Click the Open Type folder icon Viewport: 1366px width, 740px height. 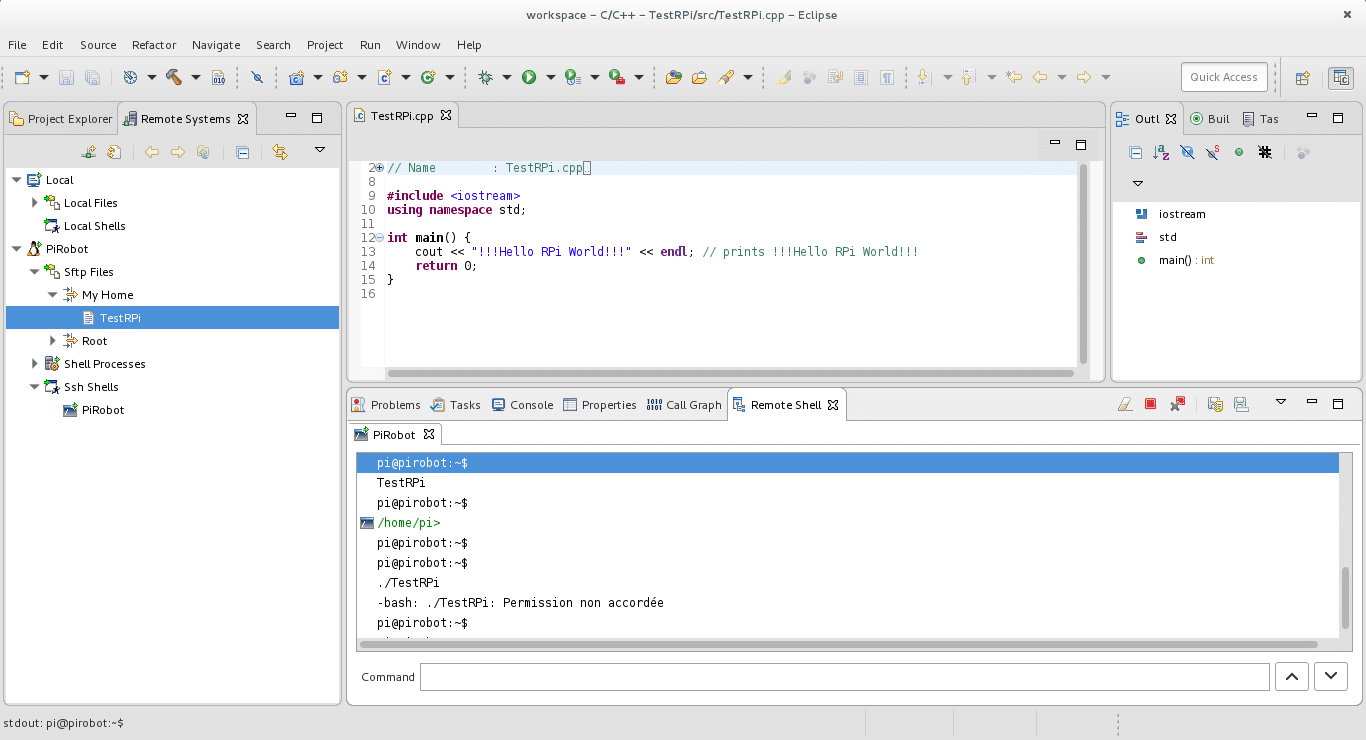(x=673, y=77)
